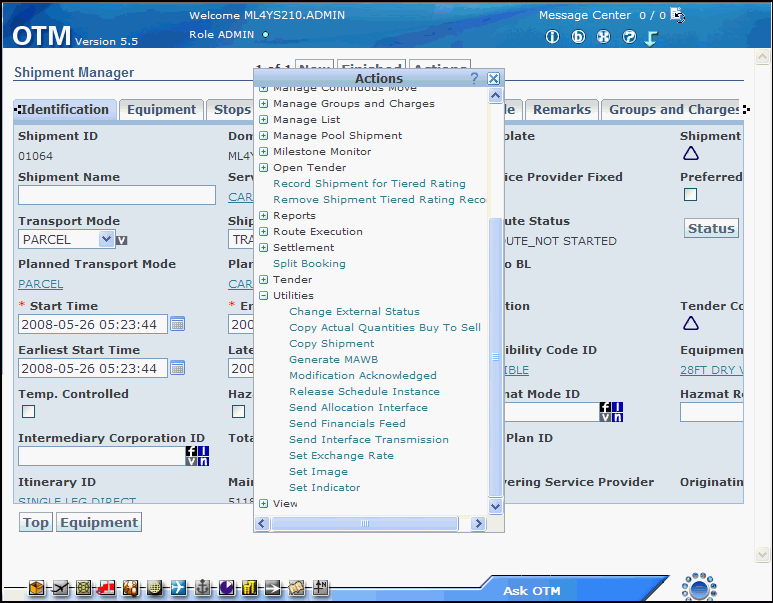Open the Transport Mode PARCEL dropdown
This screenshot has width=773, height=603.
click(67, 240)
